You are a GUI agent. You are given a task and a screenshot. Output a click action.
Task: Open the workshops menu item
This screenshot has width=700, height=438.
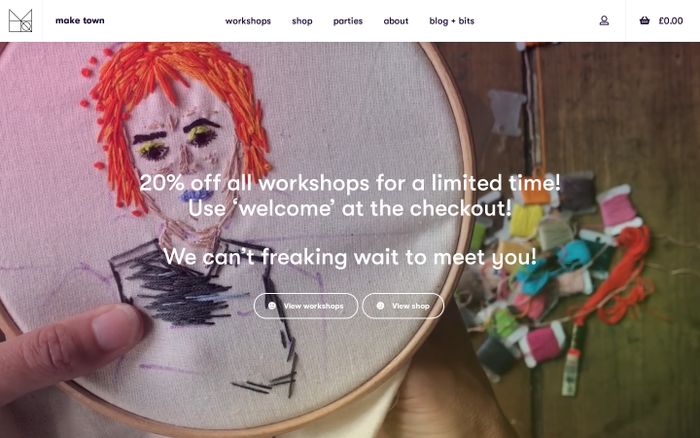pos(248,21)
